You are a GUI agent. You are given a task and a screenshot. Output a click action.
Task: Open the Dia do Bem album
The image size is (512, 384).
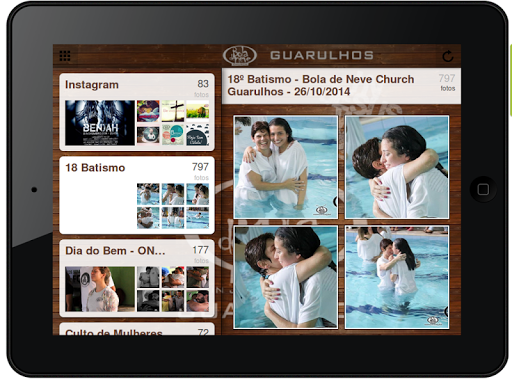point(137,278)
